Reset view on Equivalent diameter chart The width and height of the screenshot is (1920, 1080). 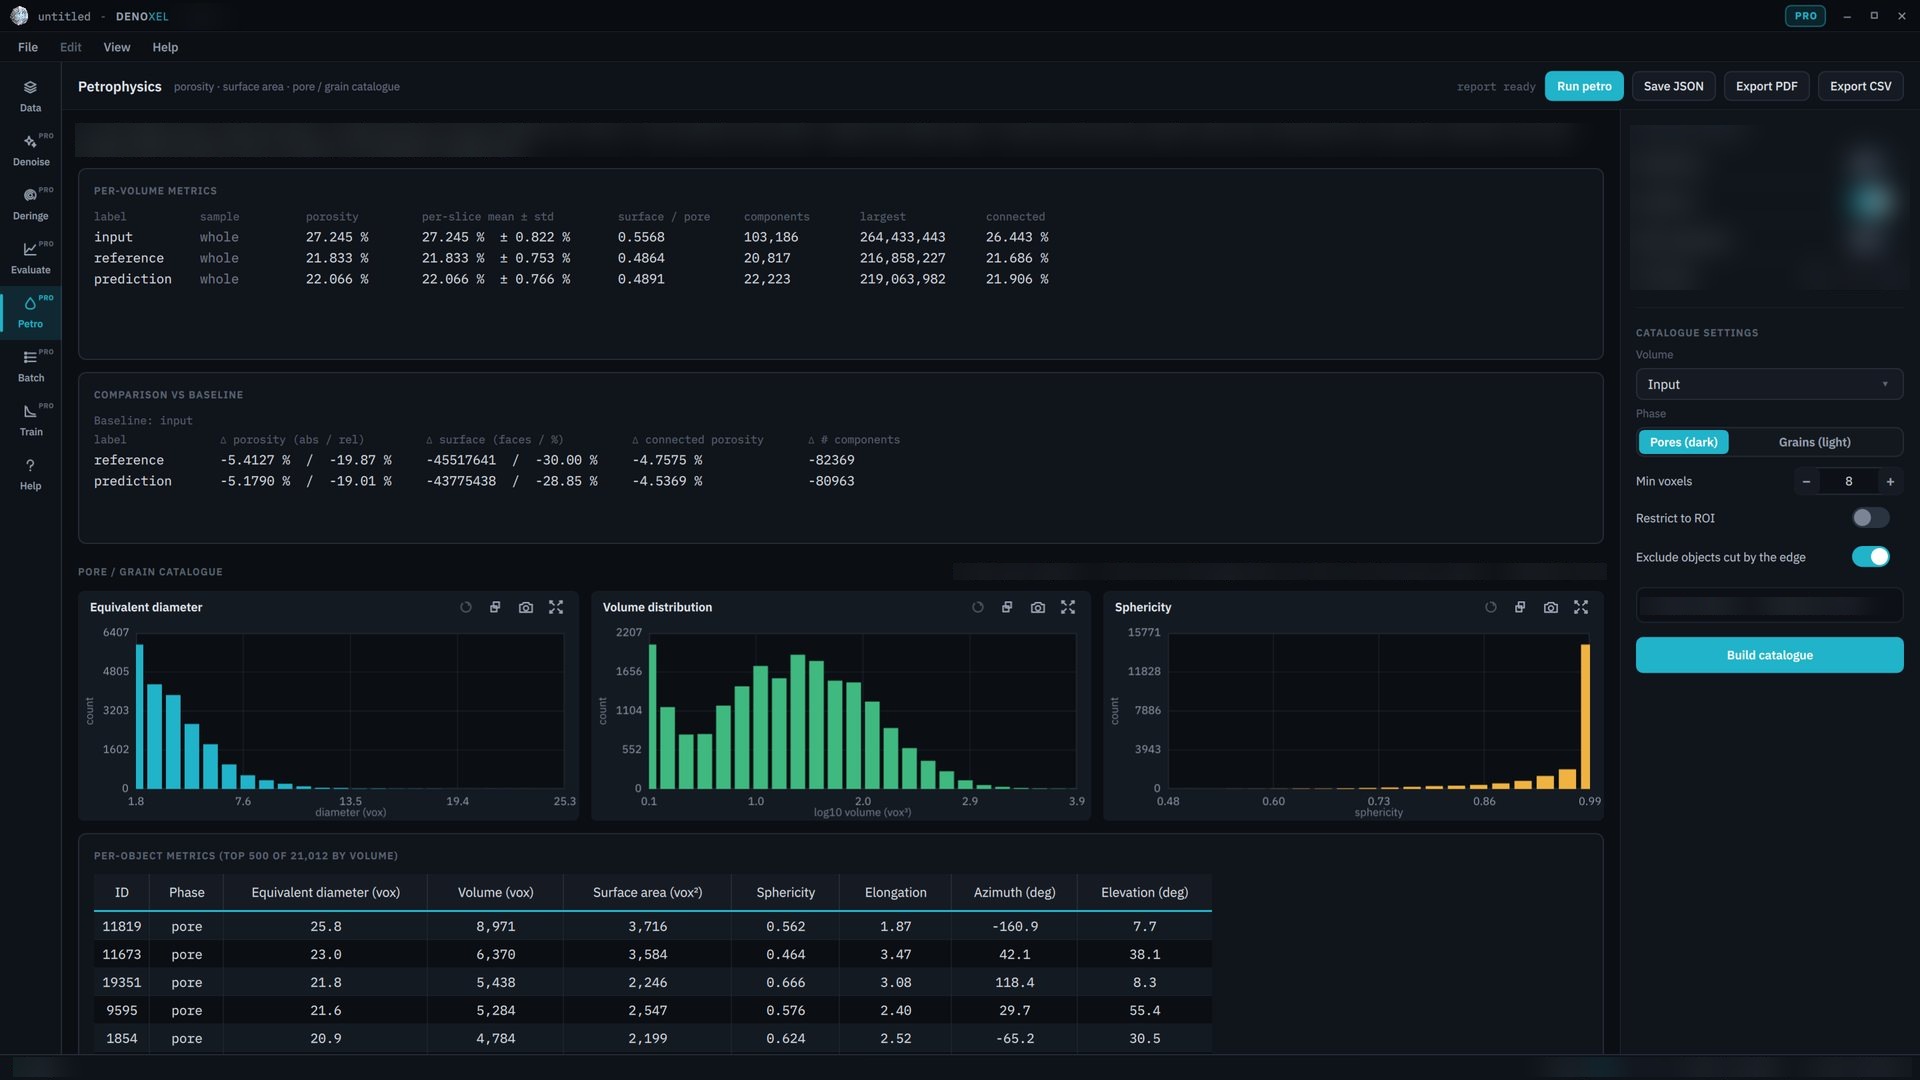click(x=465, y=607)
